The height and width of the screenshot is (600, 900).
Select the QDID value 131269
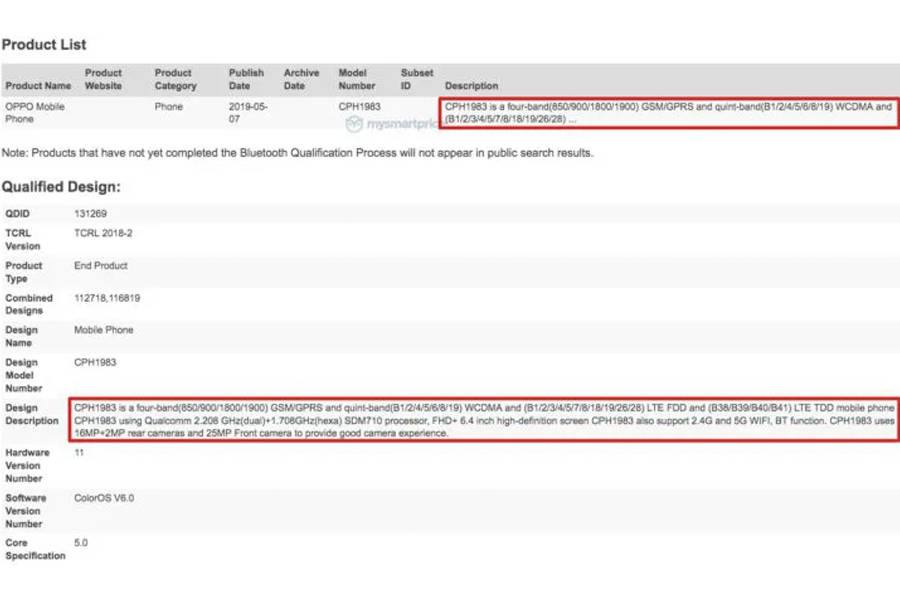90,214
